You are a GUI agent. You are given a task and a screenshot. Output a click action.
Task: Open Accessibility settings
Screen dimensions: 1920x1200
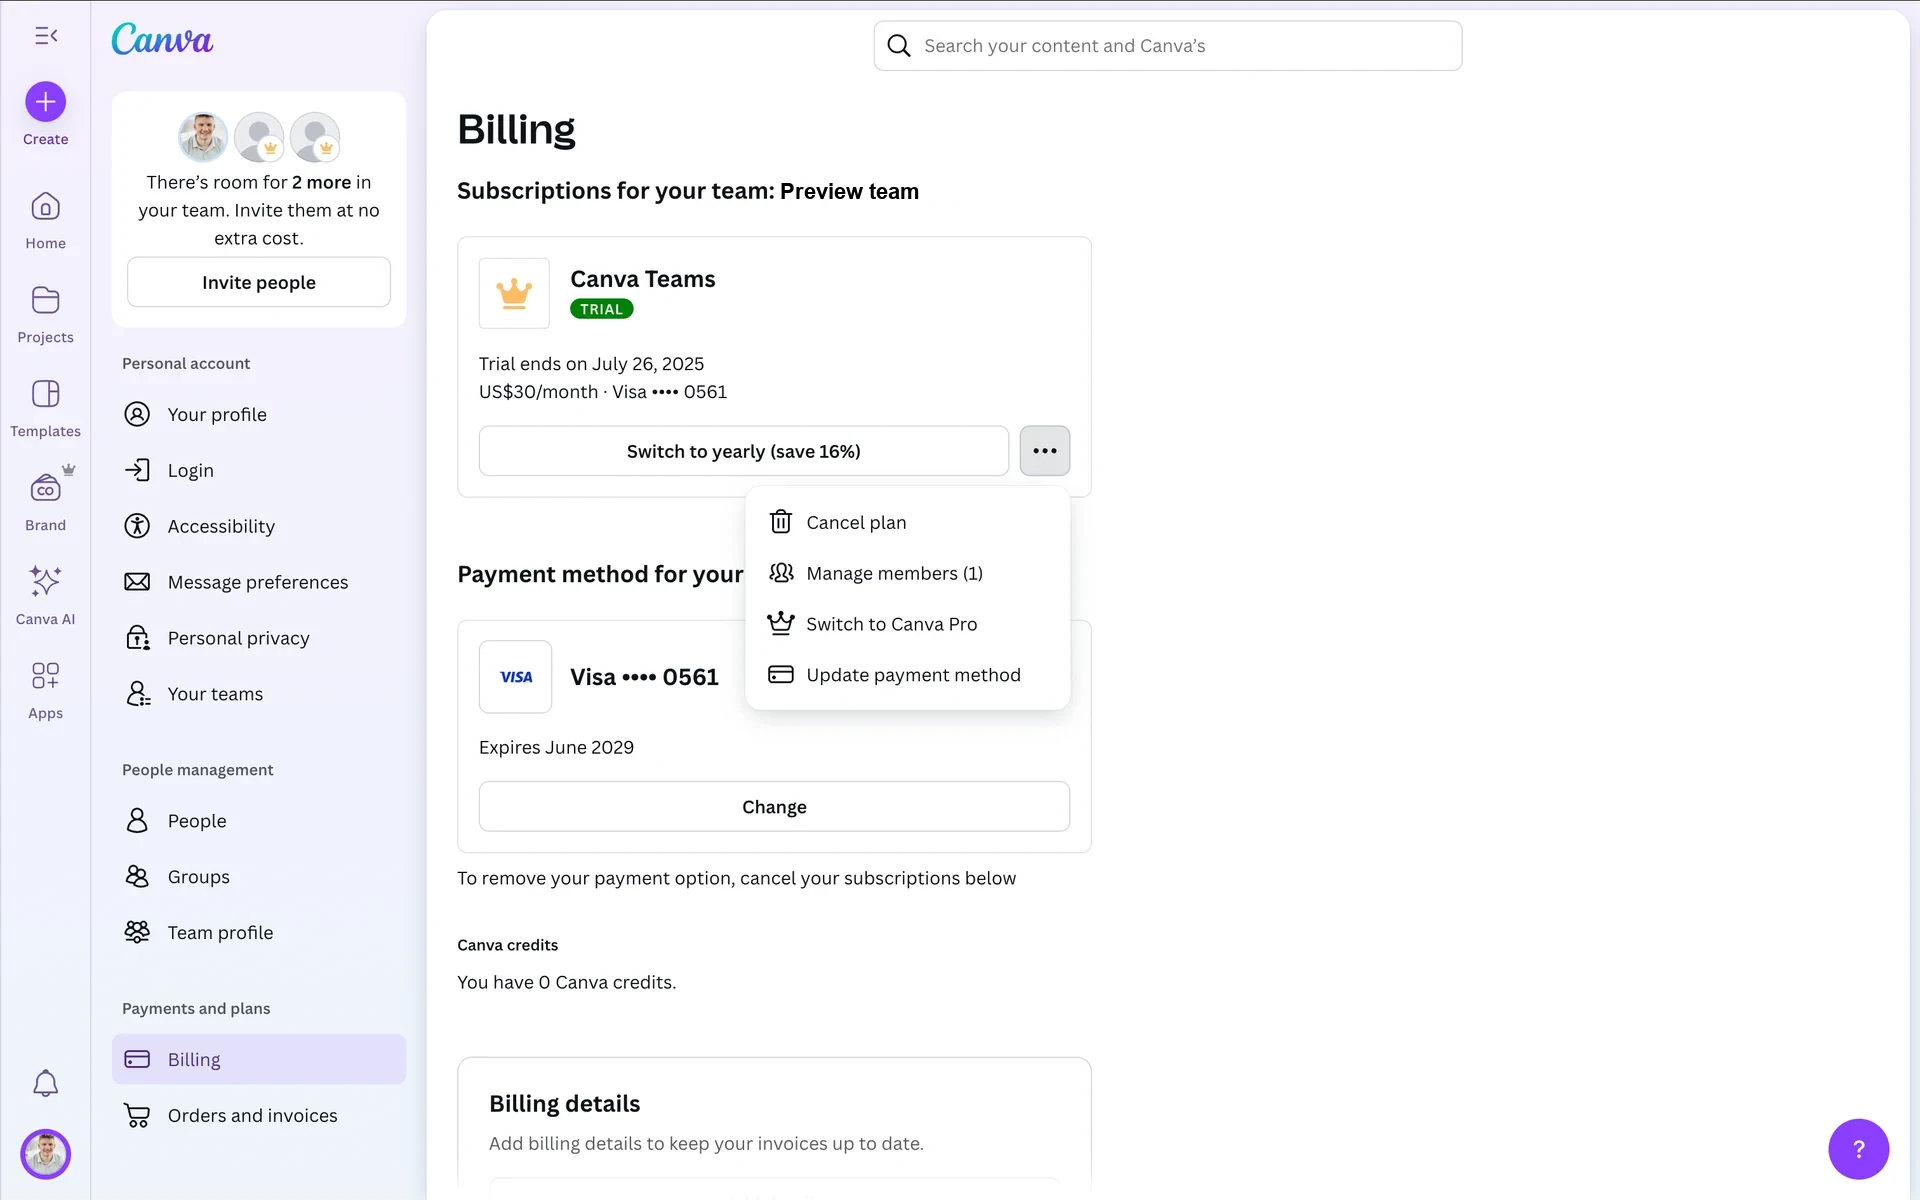(x=259, y=526)
